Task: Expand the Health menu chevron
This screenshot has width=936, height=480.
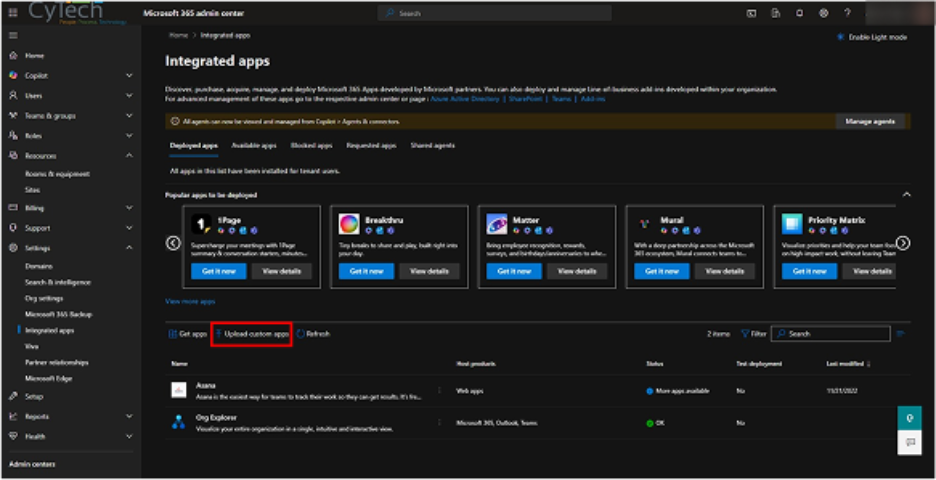Action: [130, 436]
